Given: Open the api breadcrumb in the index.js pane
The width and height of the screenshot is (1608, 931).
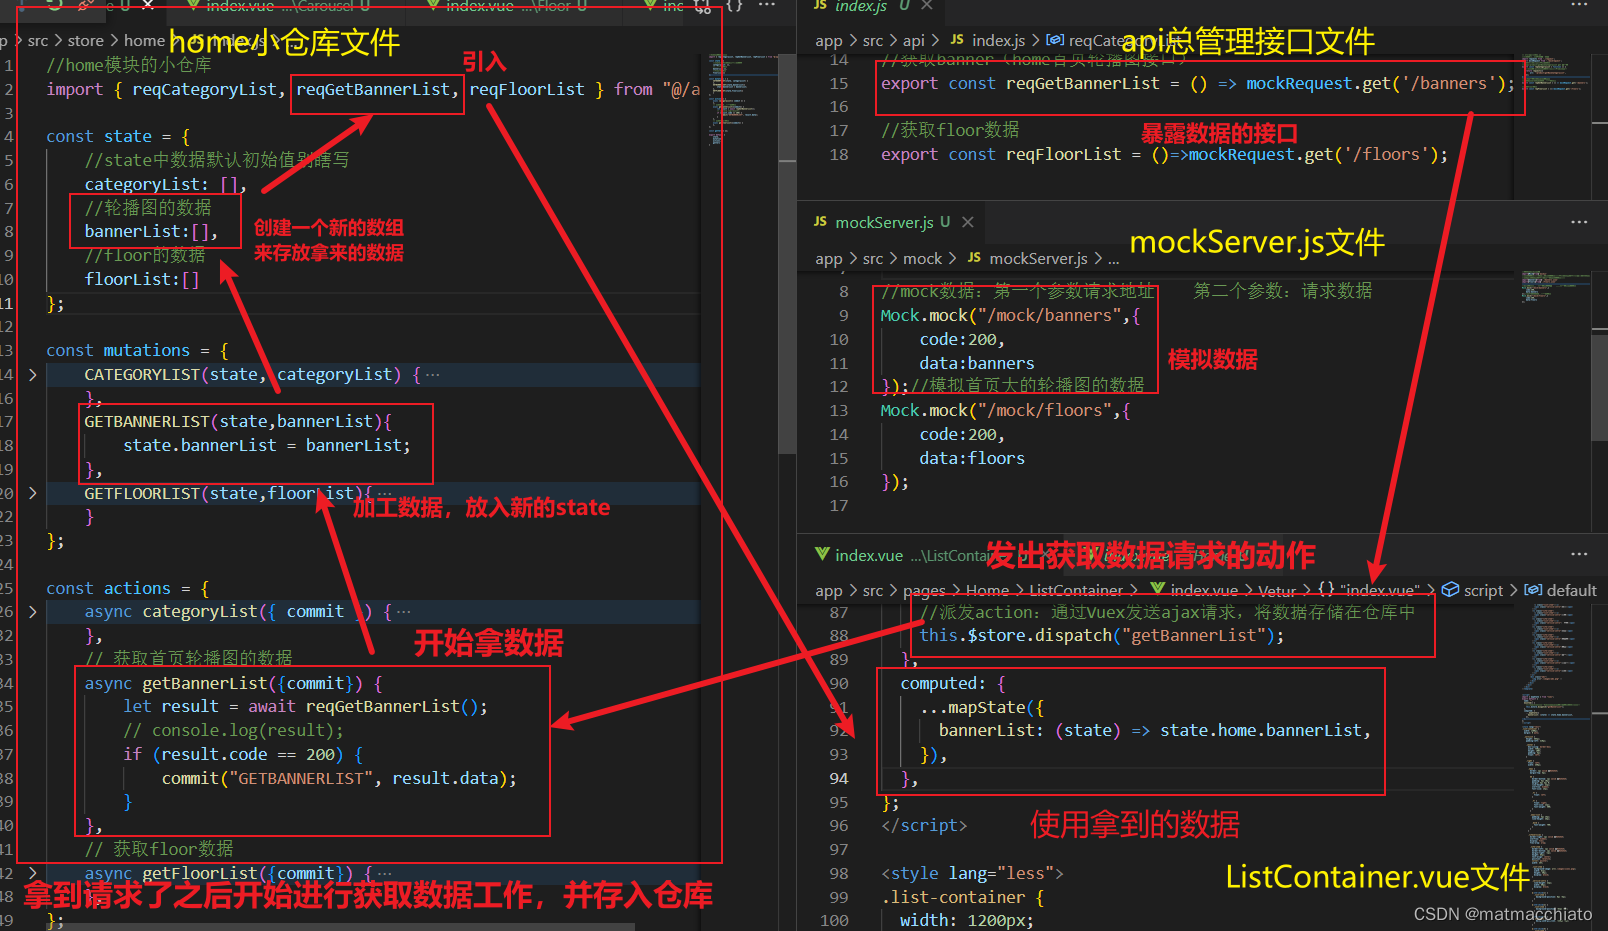Looking at the screenshot, I should coord(915,40).
